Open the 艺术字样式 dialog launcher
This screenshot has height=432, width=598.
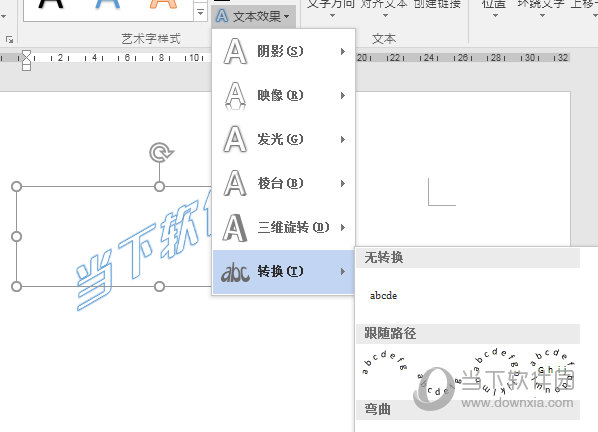(10, 39)
